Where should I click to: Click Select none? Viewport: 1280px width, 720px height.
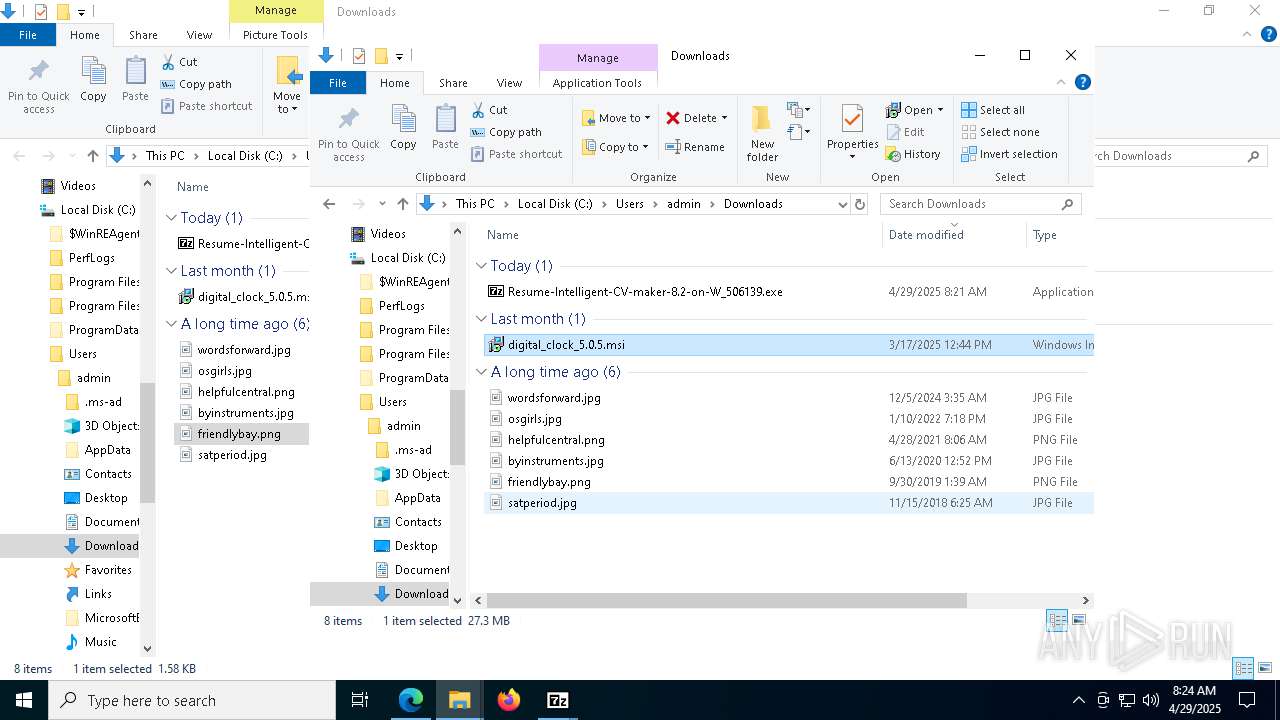click(x=1000, y=132)
